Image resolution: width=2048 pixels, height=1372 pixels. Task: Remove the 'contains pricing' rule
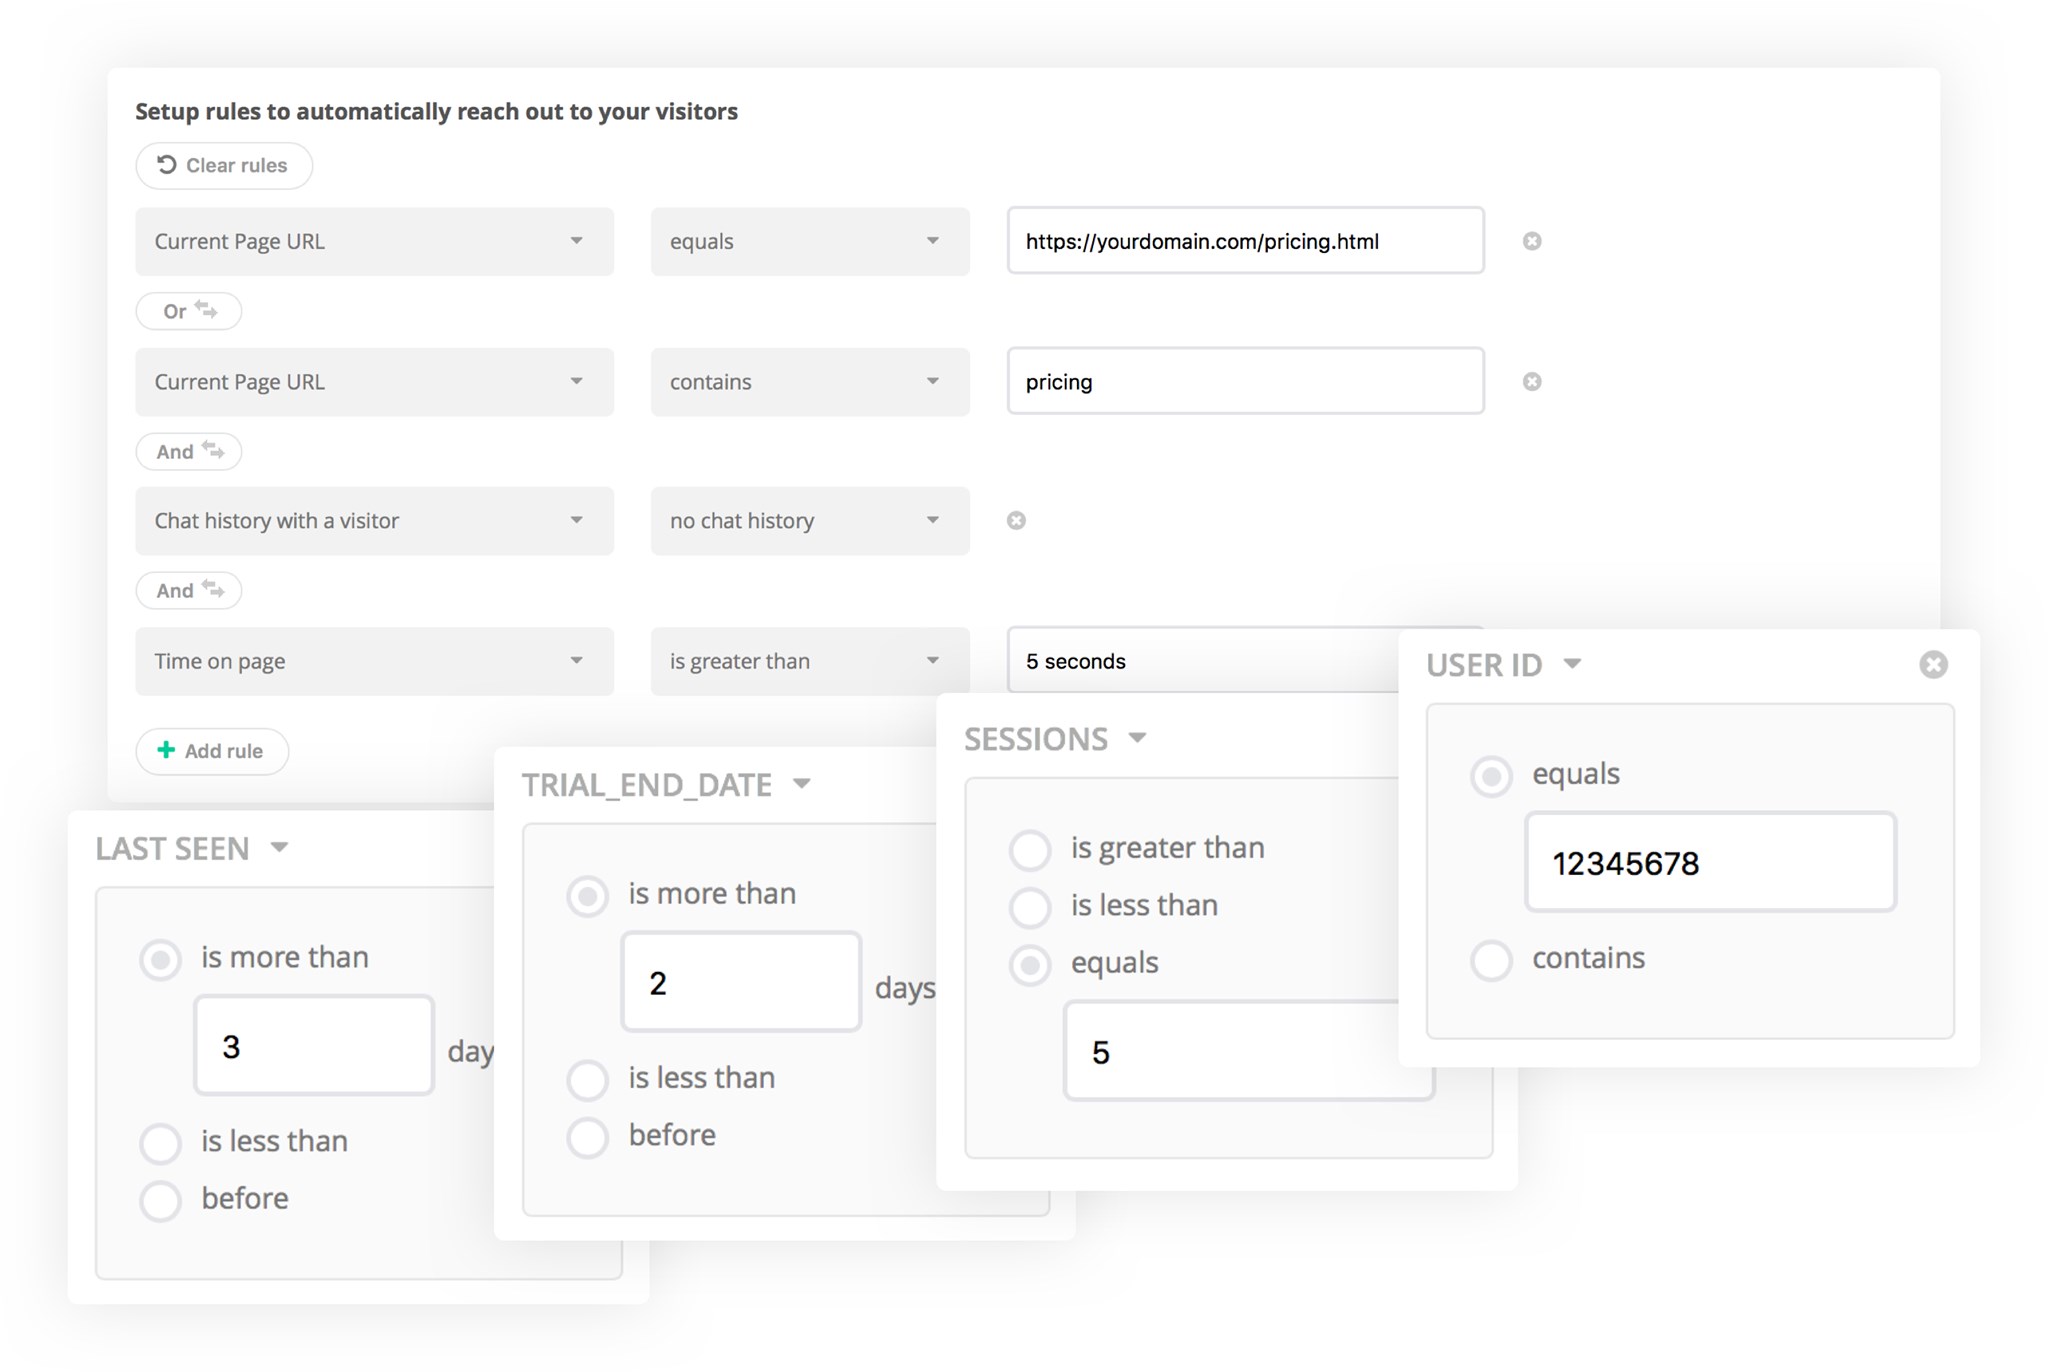(1532, 381)
